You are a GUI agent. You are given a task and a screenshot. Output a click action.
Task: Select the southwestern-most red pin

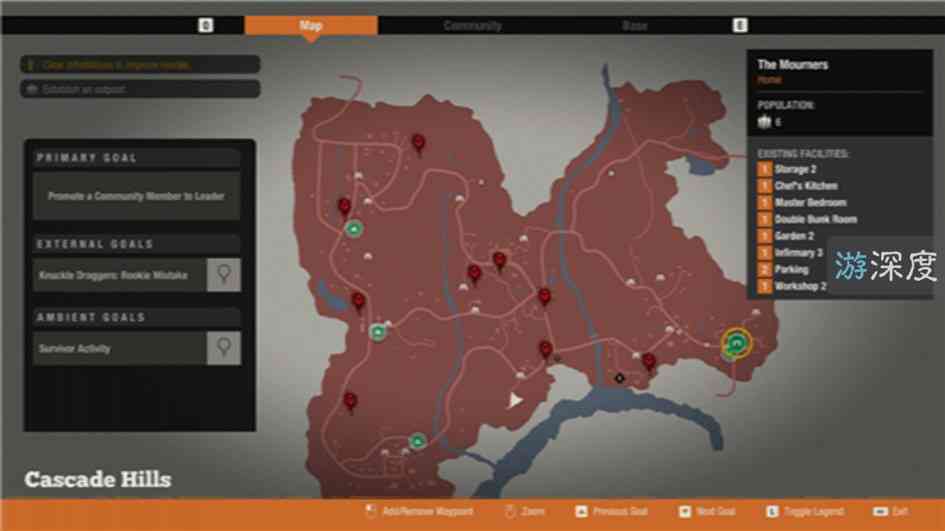click(350, 401)
